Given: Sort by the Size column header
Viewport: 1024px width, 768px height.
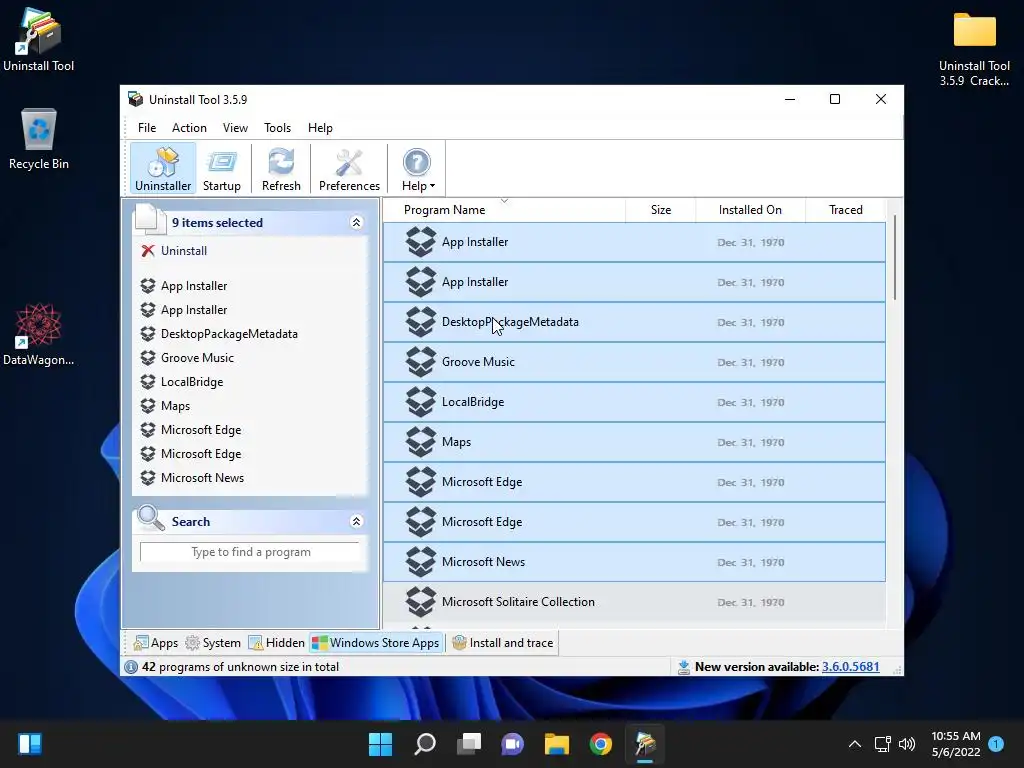Looking at the screenshot, I should (x=660, y=210).
